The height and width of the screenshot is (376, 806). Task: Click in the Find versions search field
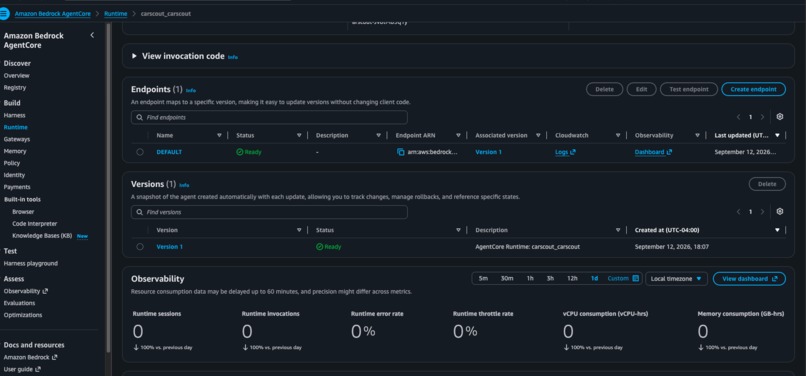(x=269, y=212)
